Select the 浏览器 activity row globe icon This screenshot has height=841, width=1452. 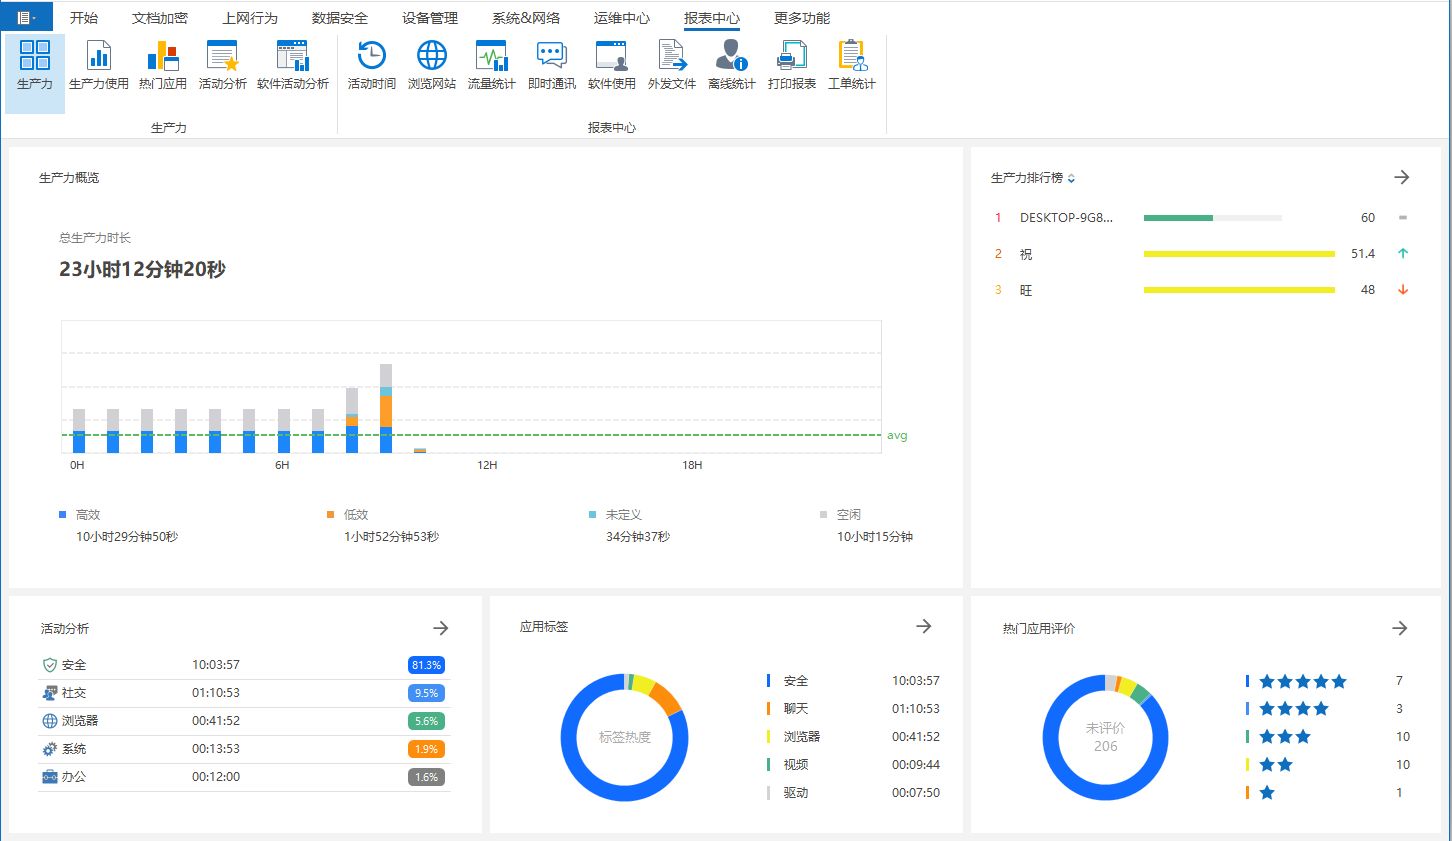(x=50, y=721)
